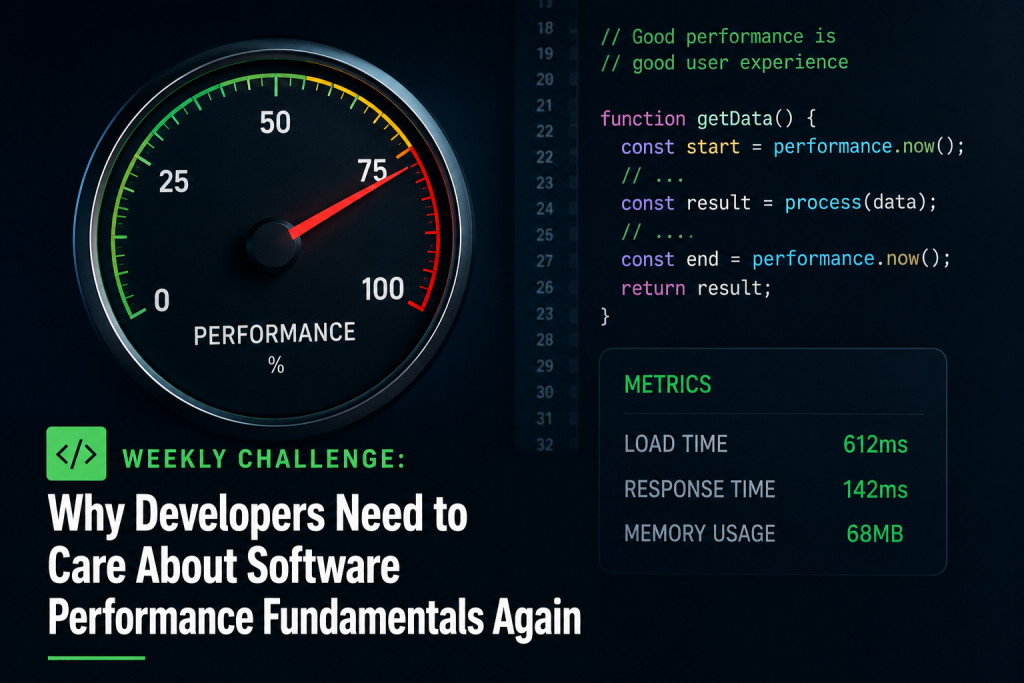Click the '142ms' response time value
The width and height of the screenshot is (1024, 683).
pyautogui.click(x=875, y=490)
